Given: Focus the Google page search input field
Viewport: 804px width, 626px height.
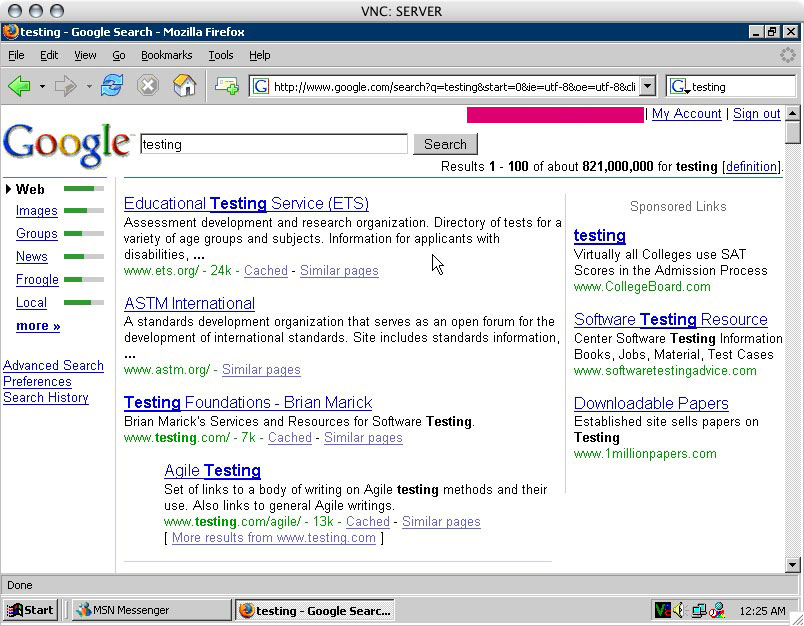Looking at the screenshot, I should point(274,144).
